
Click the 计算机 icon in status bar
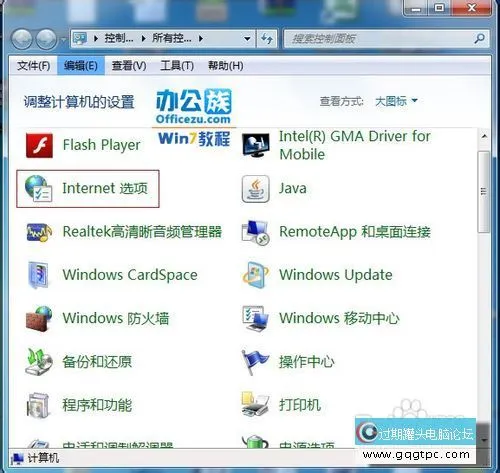coord(17,459)
